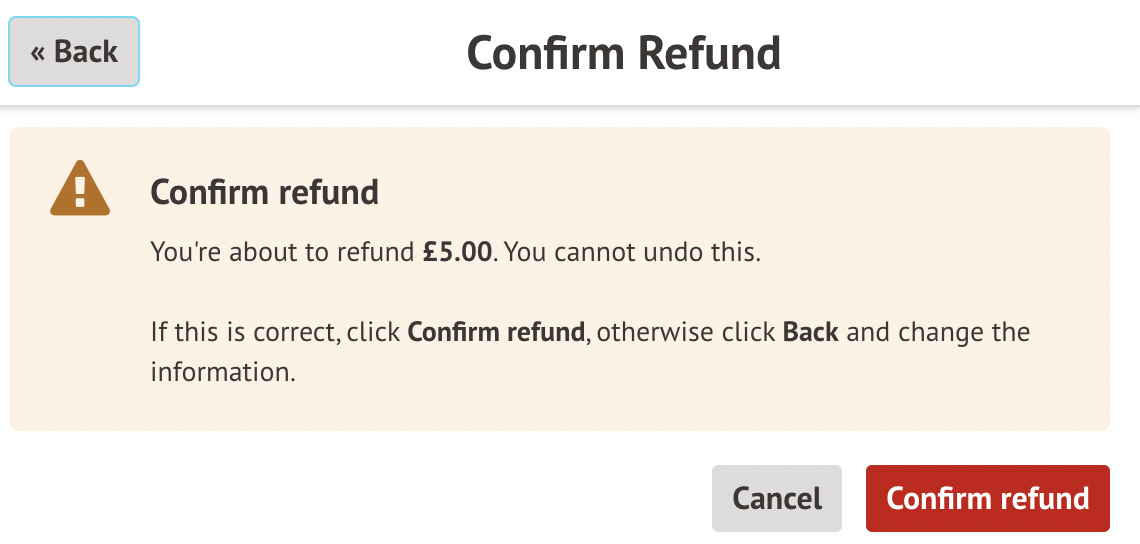Cancel the refund with the Cancel button
The image size is (1140, 544).
[x=777, y=498]
